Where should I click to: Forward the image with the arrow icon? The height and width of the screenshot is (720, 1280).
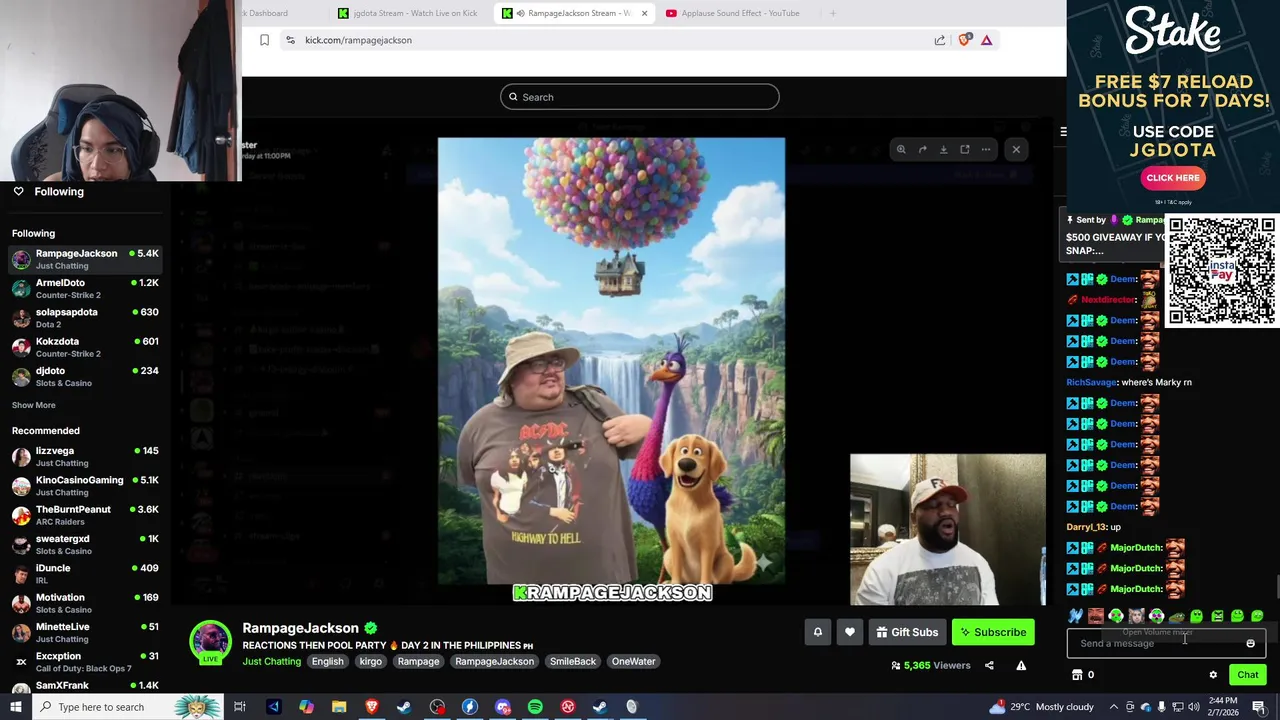(x=922, y=150)
